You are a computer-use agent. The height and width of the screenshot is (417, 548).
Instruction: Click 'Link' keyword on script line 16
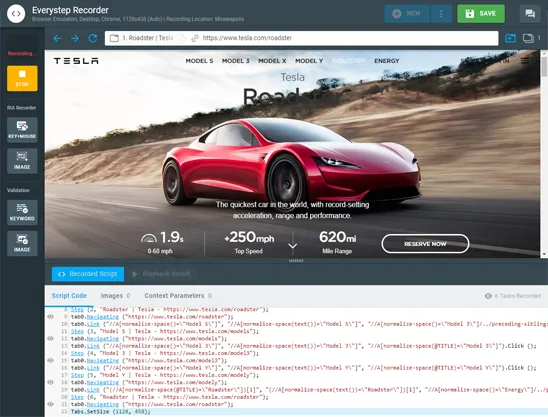[x=93, y=368]
